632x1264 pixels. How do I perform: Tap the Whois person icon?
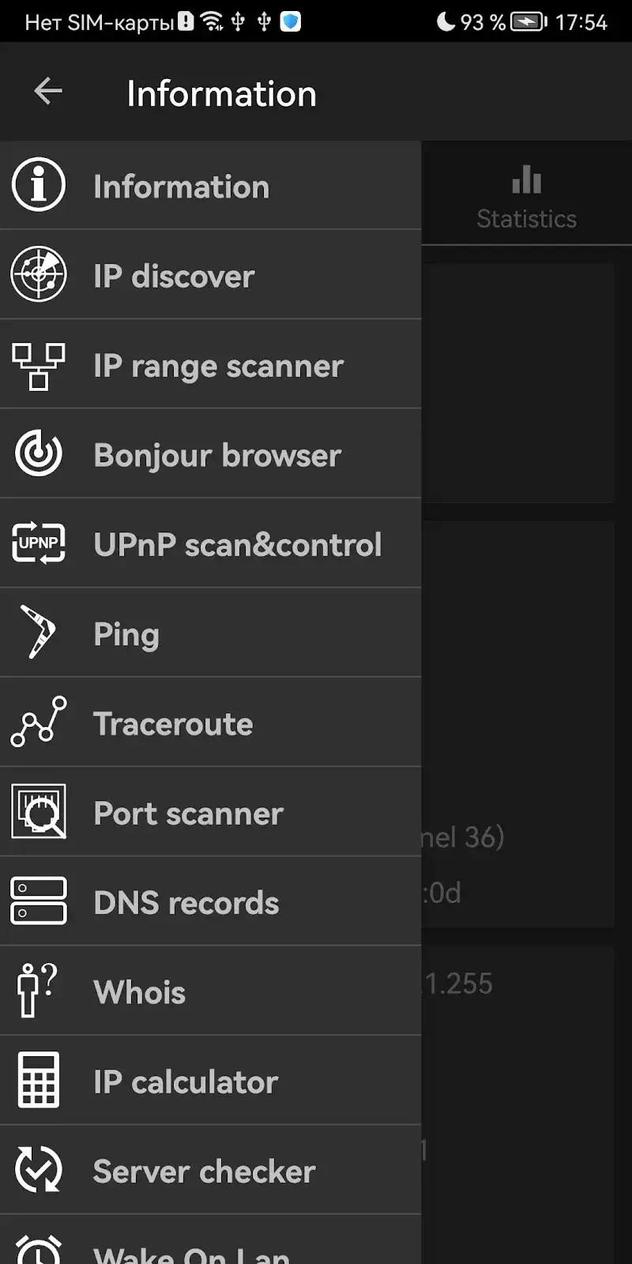coord(38,991)
